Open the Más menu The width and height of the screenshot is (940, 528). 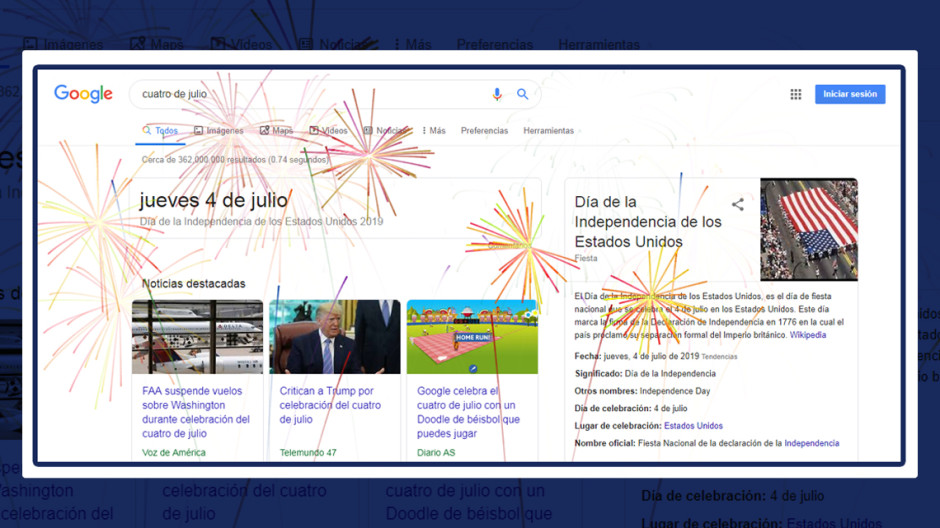click(x=434, y=131)
